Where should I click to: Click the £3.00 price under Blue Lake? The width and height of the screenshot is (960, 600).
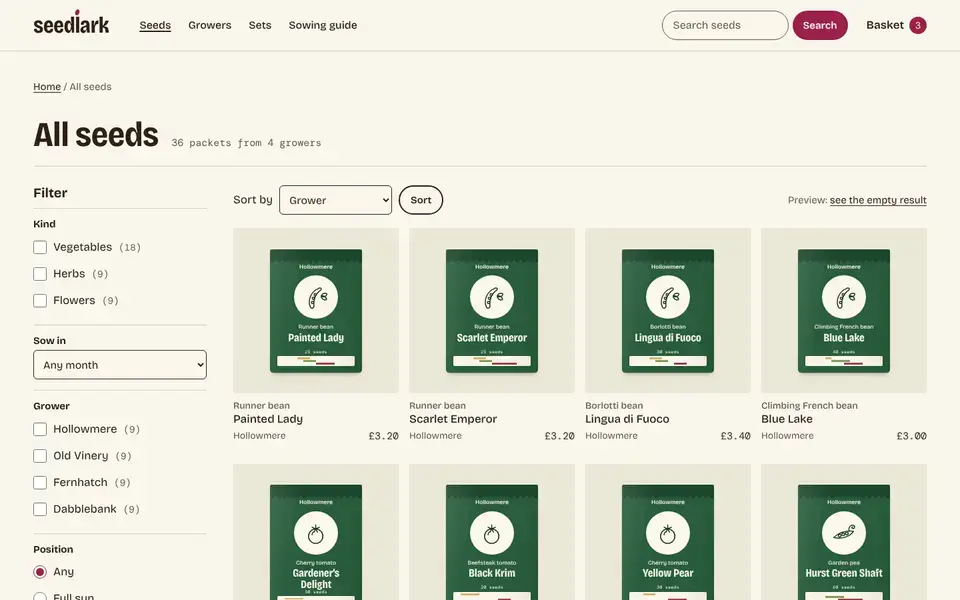[x=912, y=436]
